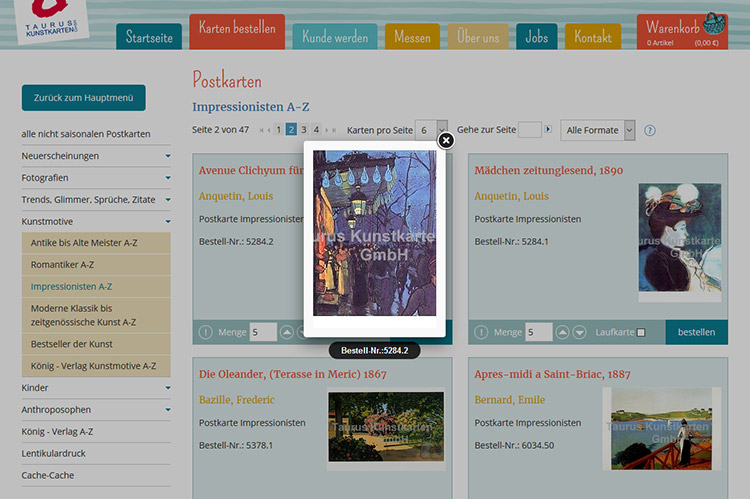Click title Die Oleander, (Terasse in Meric) 1867
750x499 pixels.
(293, 374)
